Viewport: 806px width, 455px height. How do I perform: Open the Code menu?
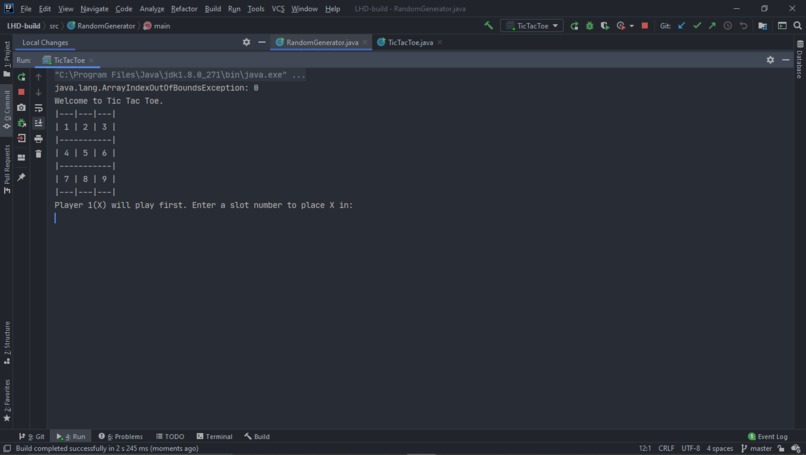click(123, 9)
